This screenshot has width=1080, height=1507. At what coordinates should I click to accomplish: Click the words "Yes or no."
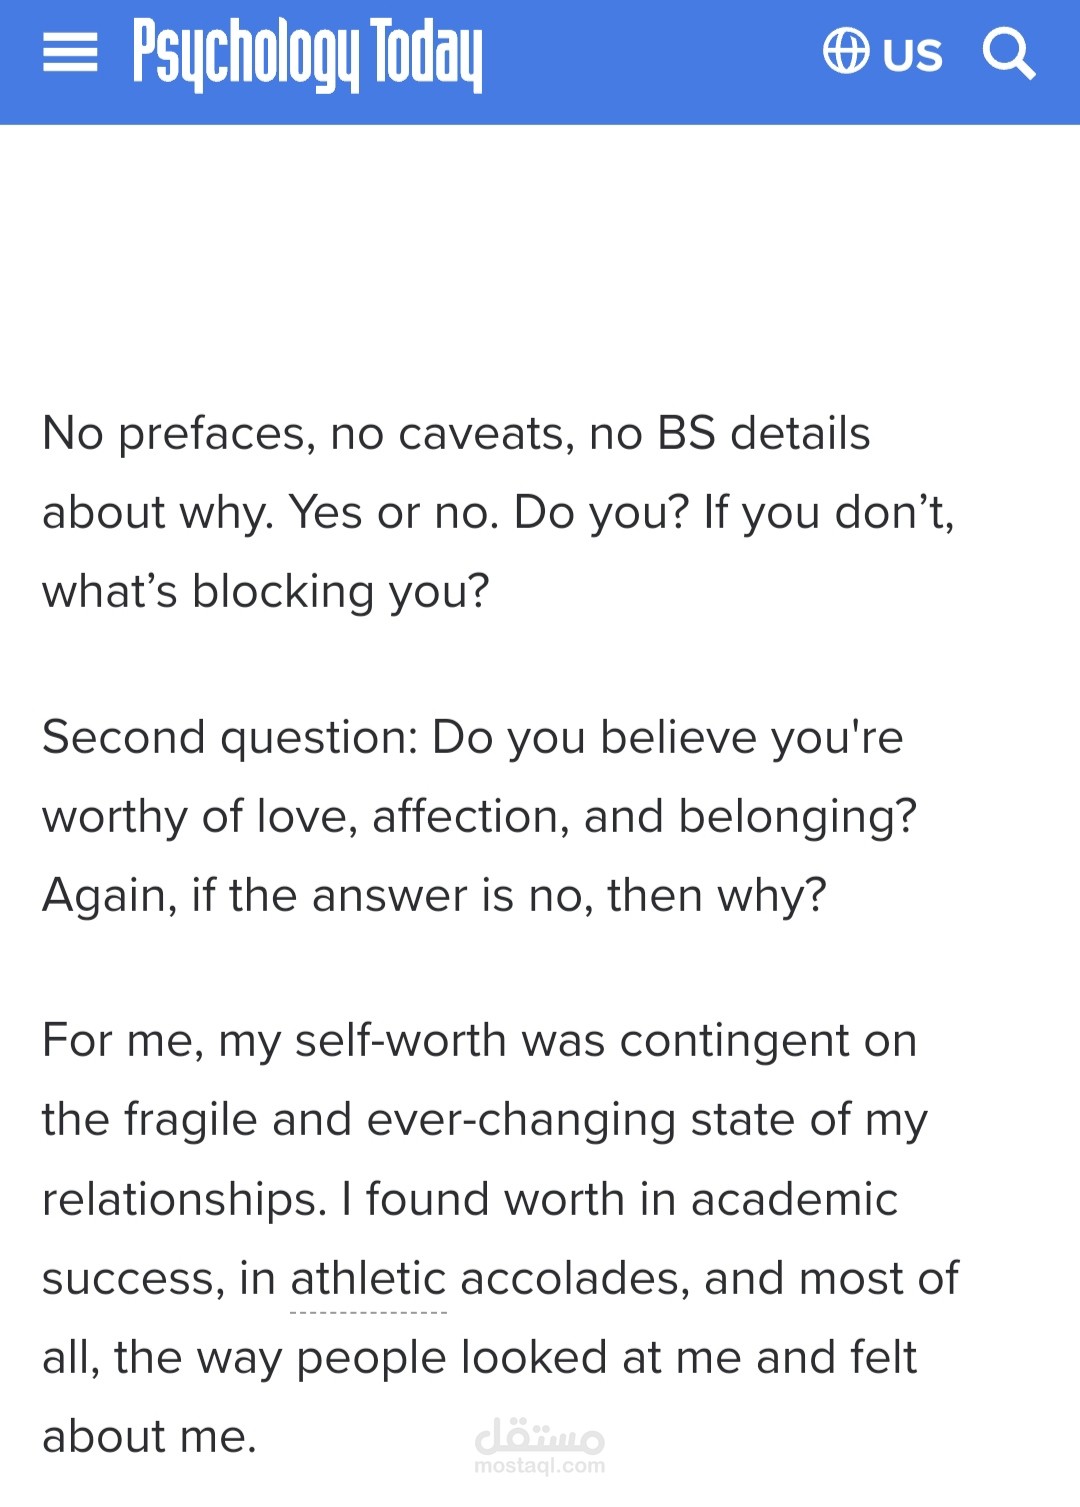[393, 513]
